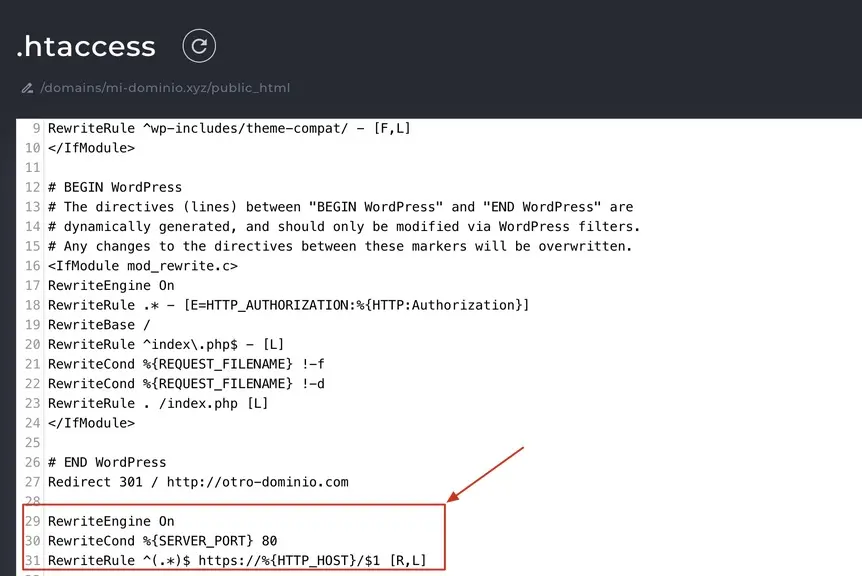Click the "<IfModule mod_rewrite.c>" line
The image size is (862, 576).
coord(143,266)
